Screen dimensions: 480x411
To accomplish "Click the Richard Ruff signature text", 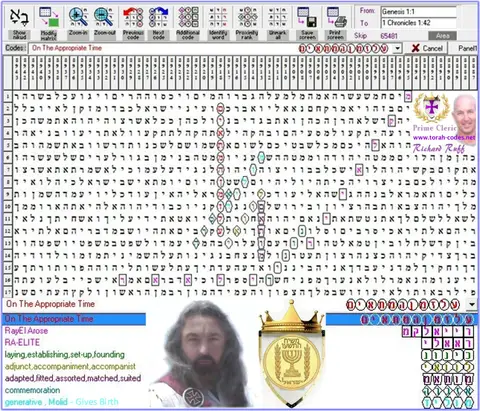I will pos(438,148).
